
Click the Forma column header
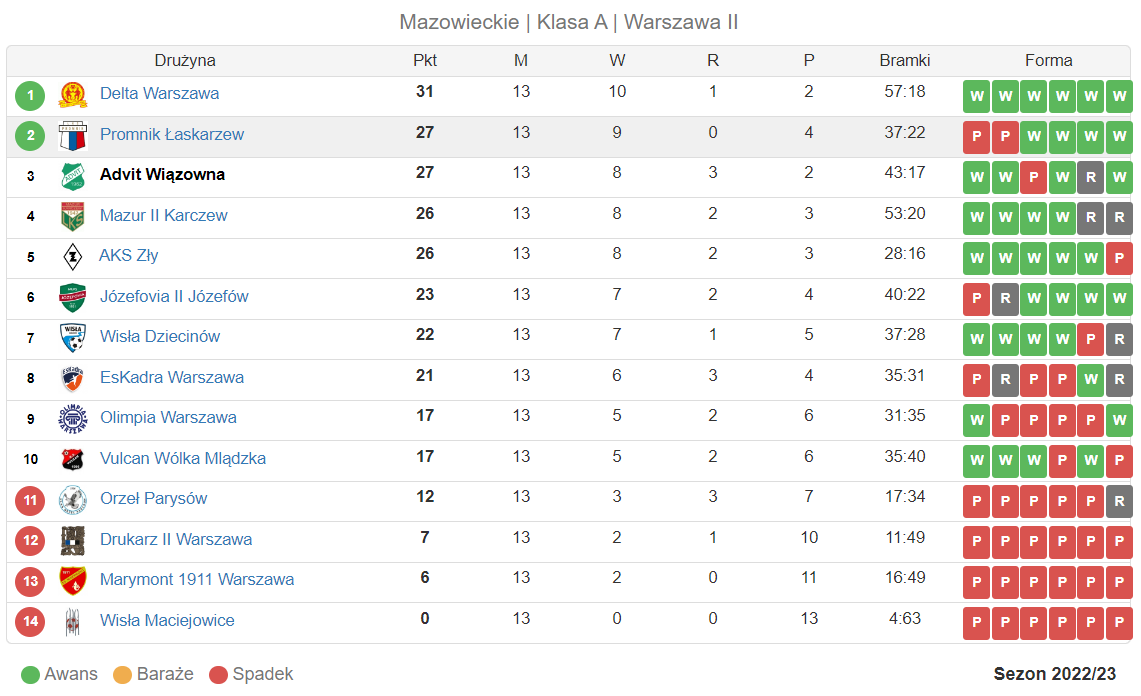1049,60
